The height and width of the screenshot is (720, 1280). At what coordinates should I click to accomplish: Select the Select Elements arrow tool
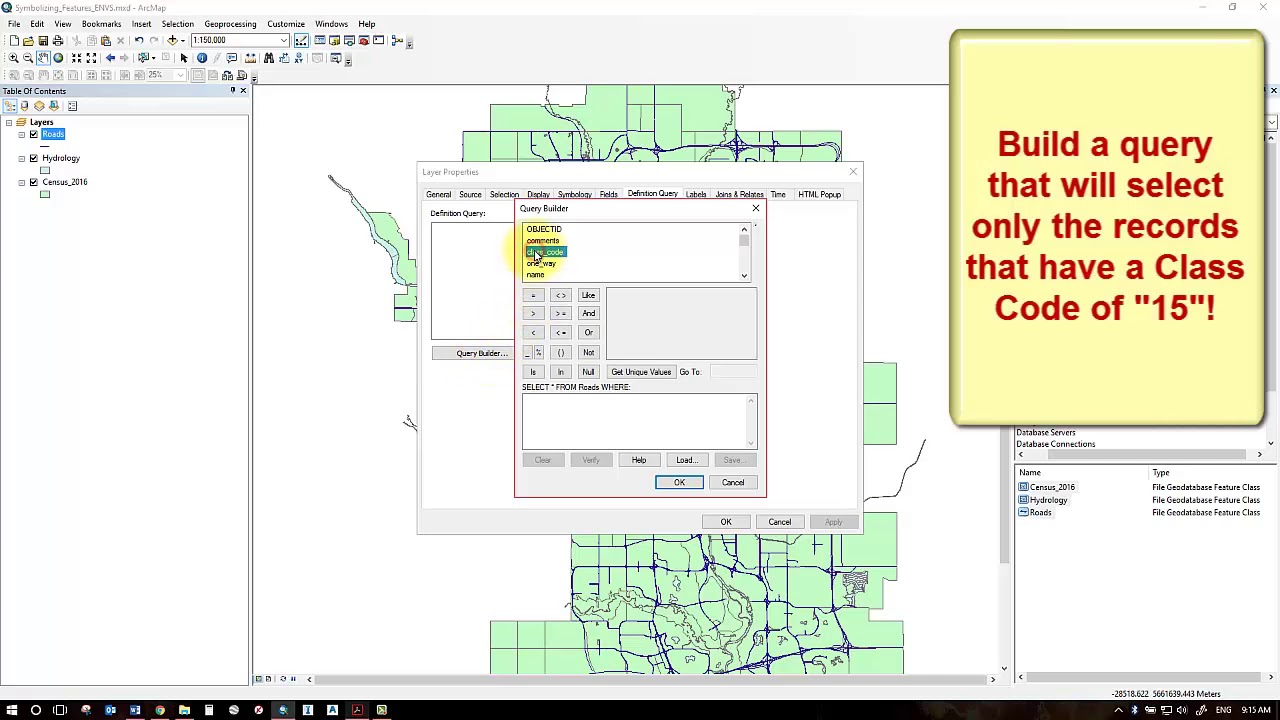184,58
